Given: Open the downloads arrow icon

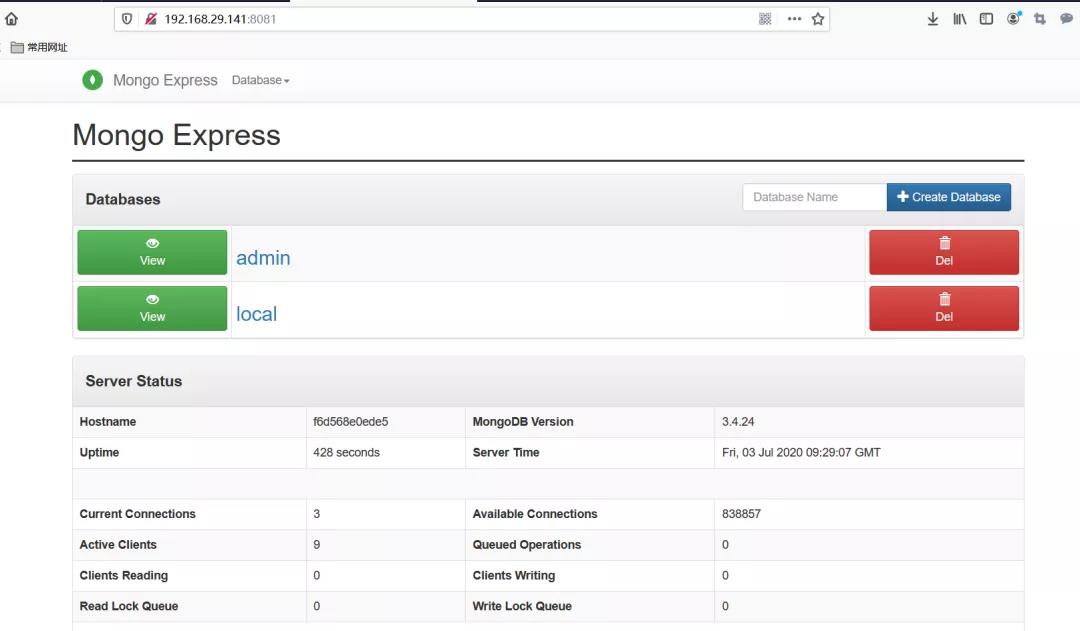Looking at the screenshot, I should pyautogui.click(x=933, y=19).
